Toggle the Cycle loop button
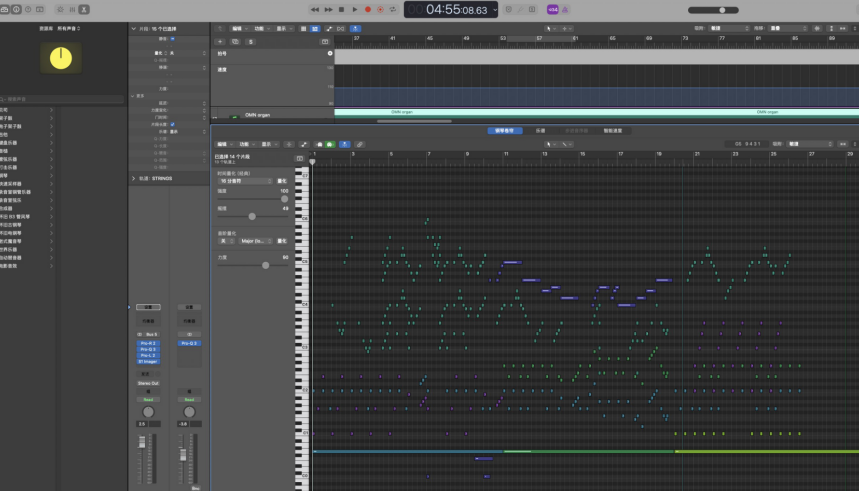The image size is (859, 491). pyautogui.click(x=393, y=9)
